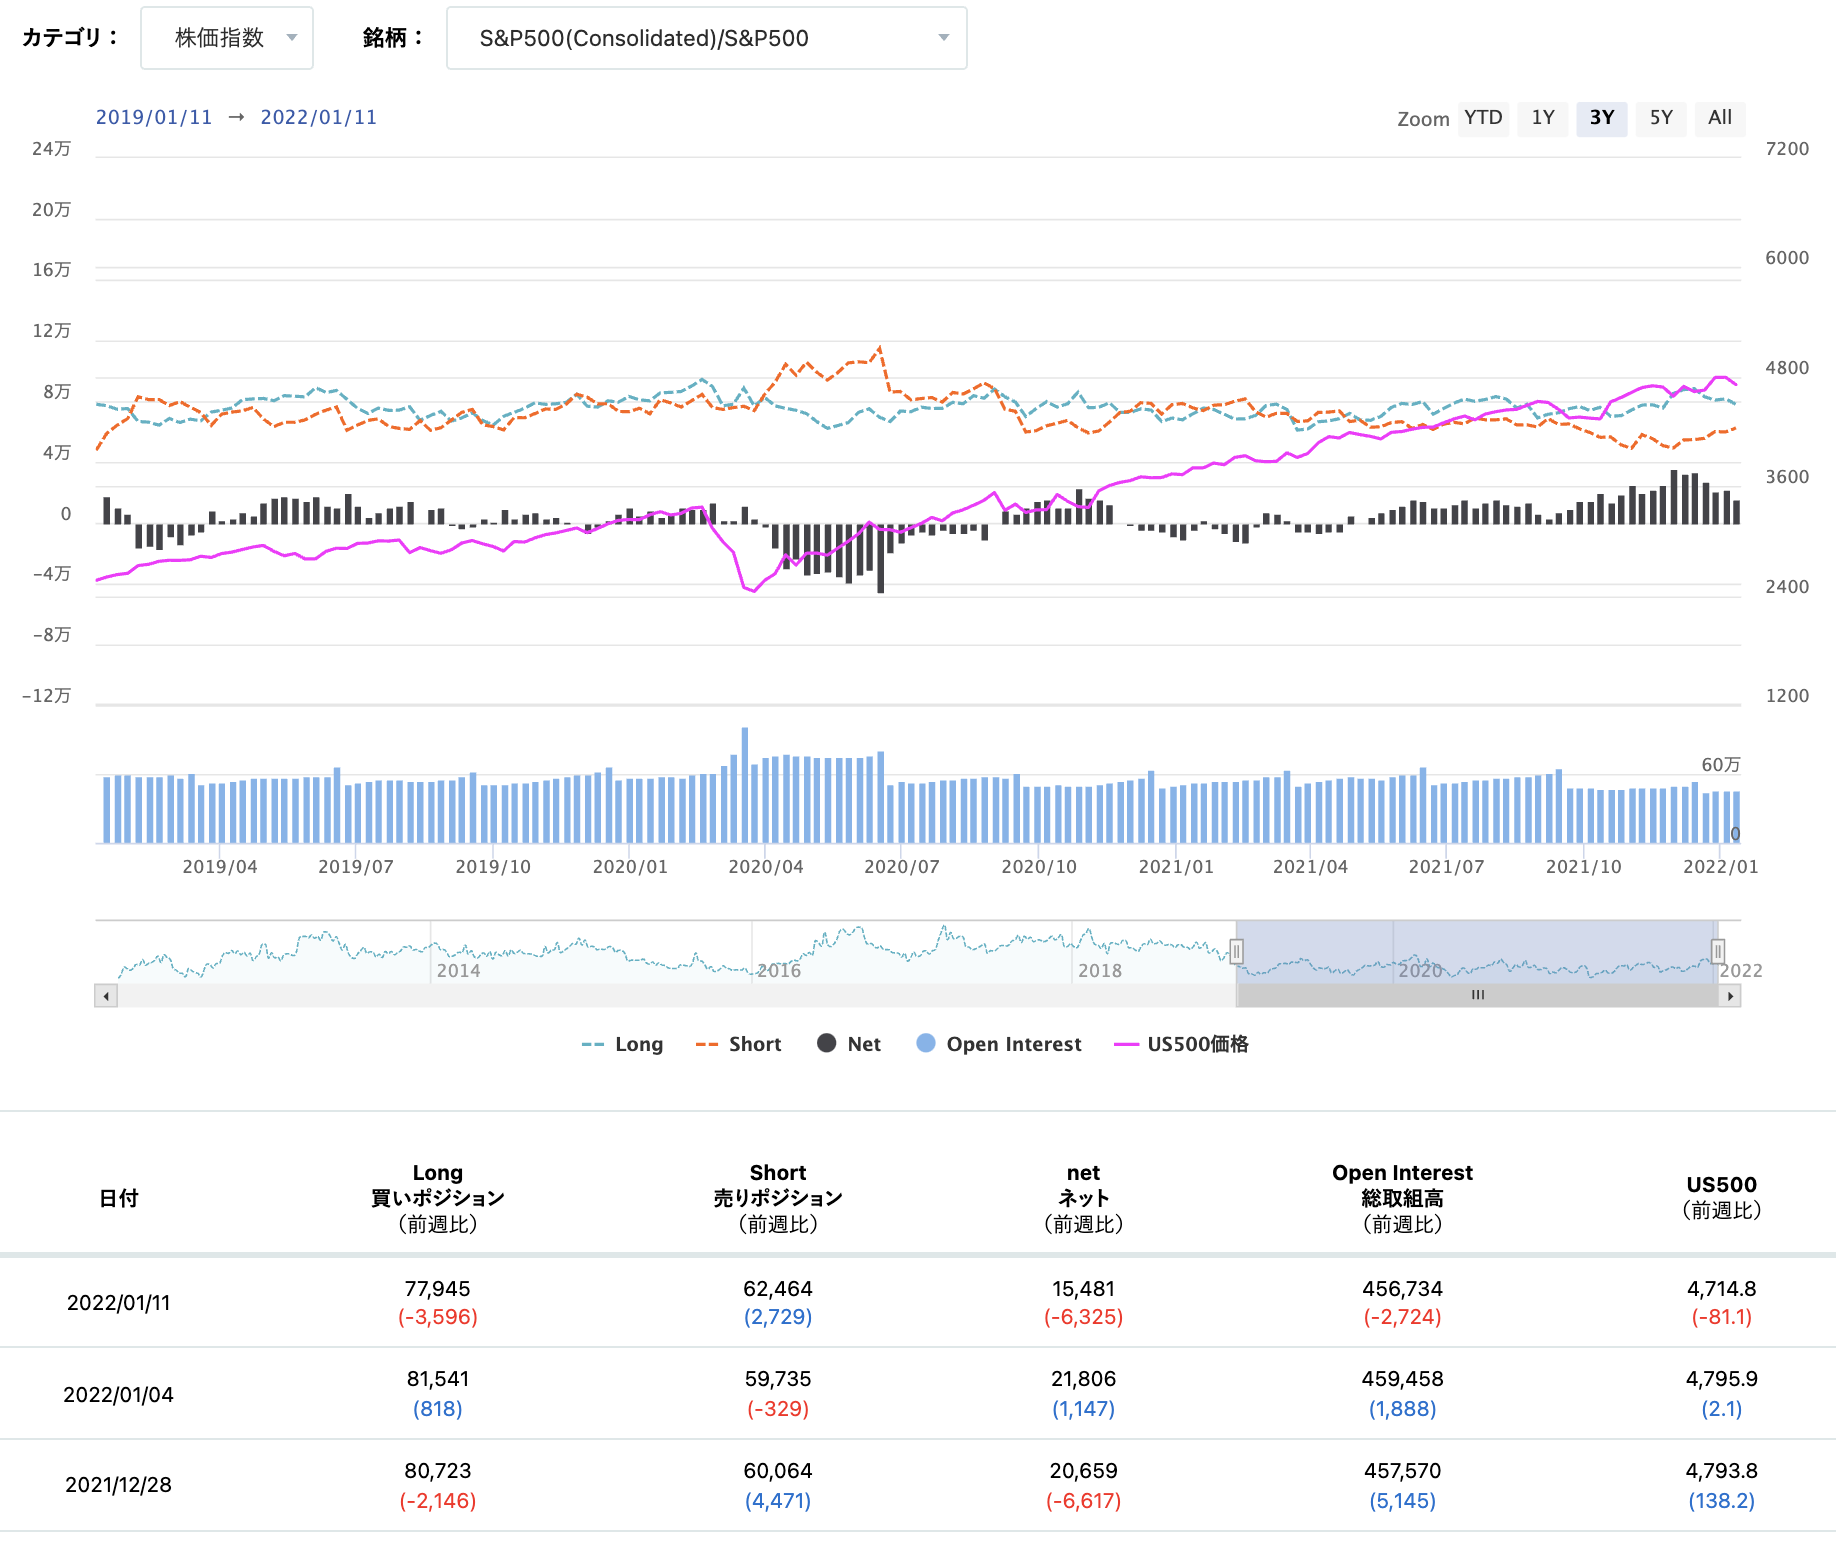The height and width of the screenshot is (1546, 1836).
Task: Click the end date 2022/01/11
Action: (319, 117)
